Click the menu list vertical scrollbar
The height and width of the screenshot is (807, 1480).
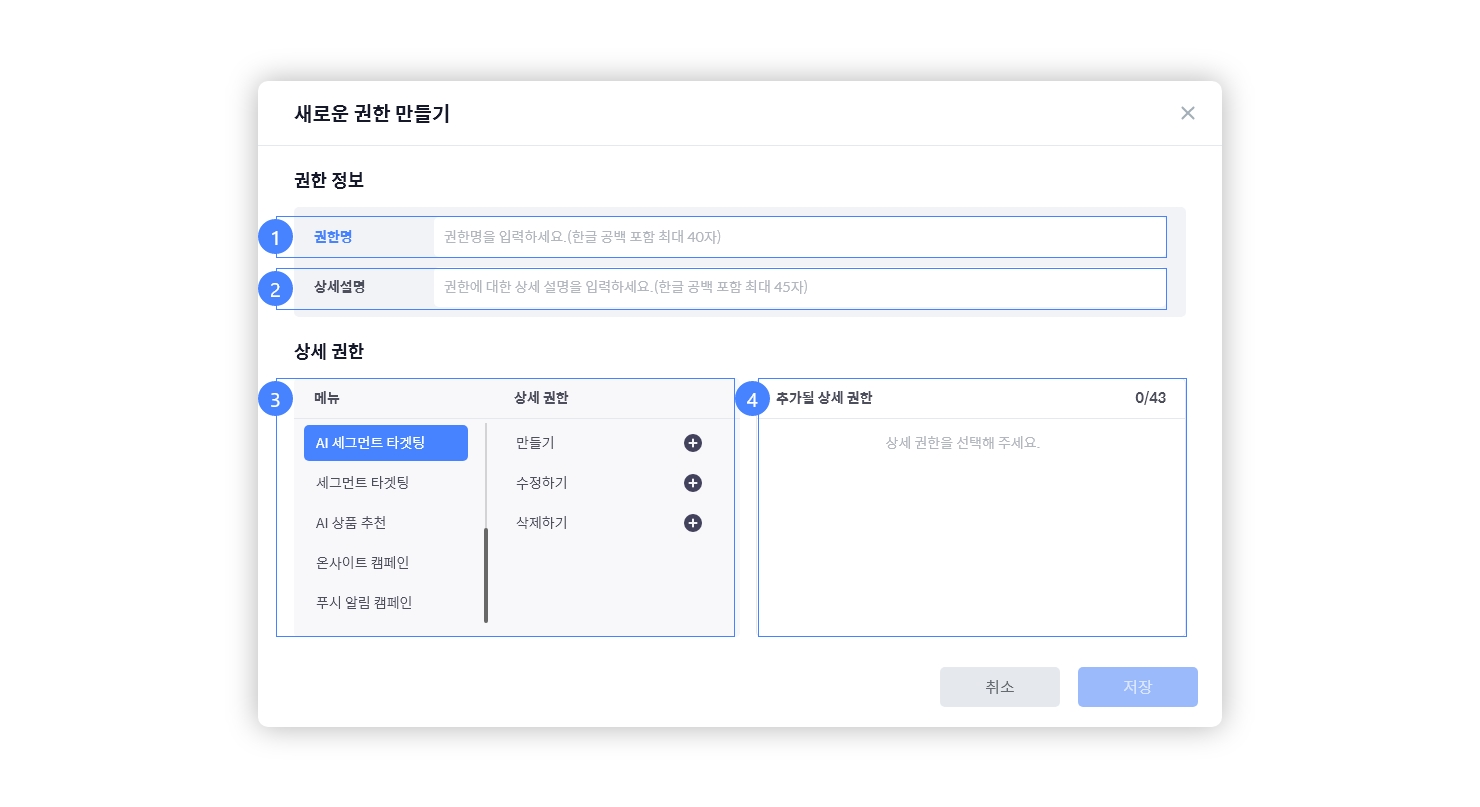[x=486, y=575]
